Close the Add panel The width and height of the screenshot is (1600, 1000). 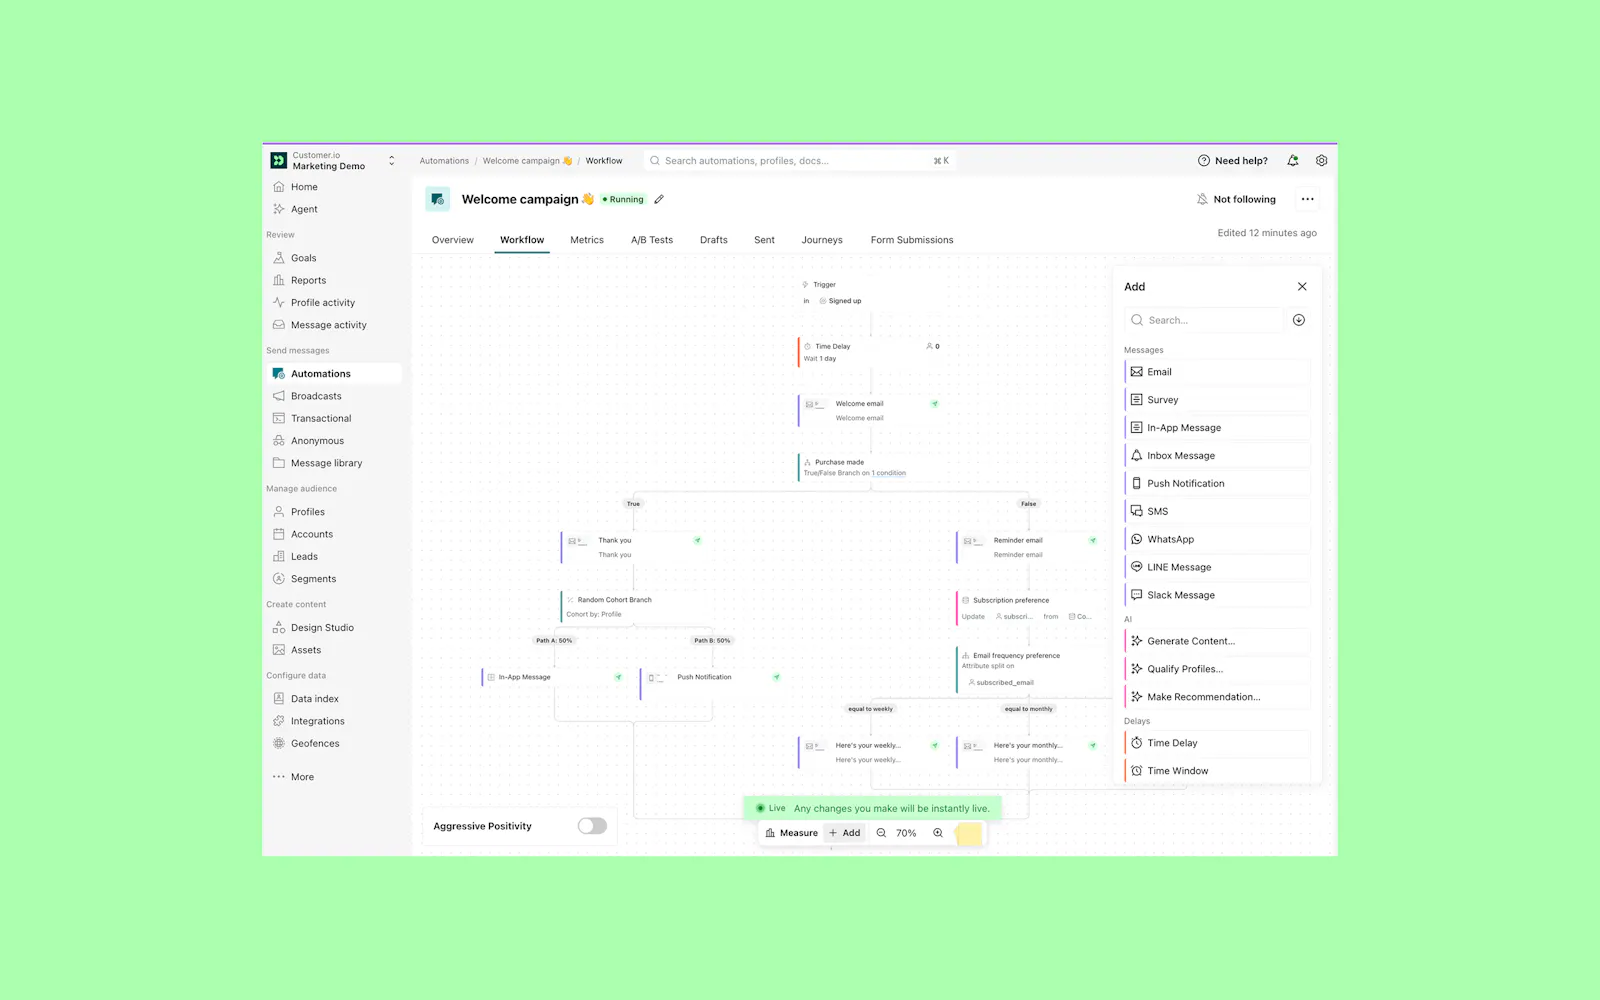click(1302, 286)
